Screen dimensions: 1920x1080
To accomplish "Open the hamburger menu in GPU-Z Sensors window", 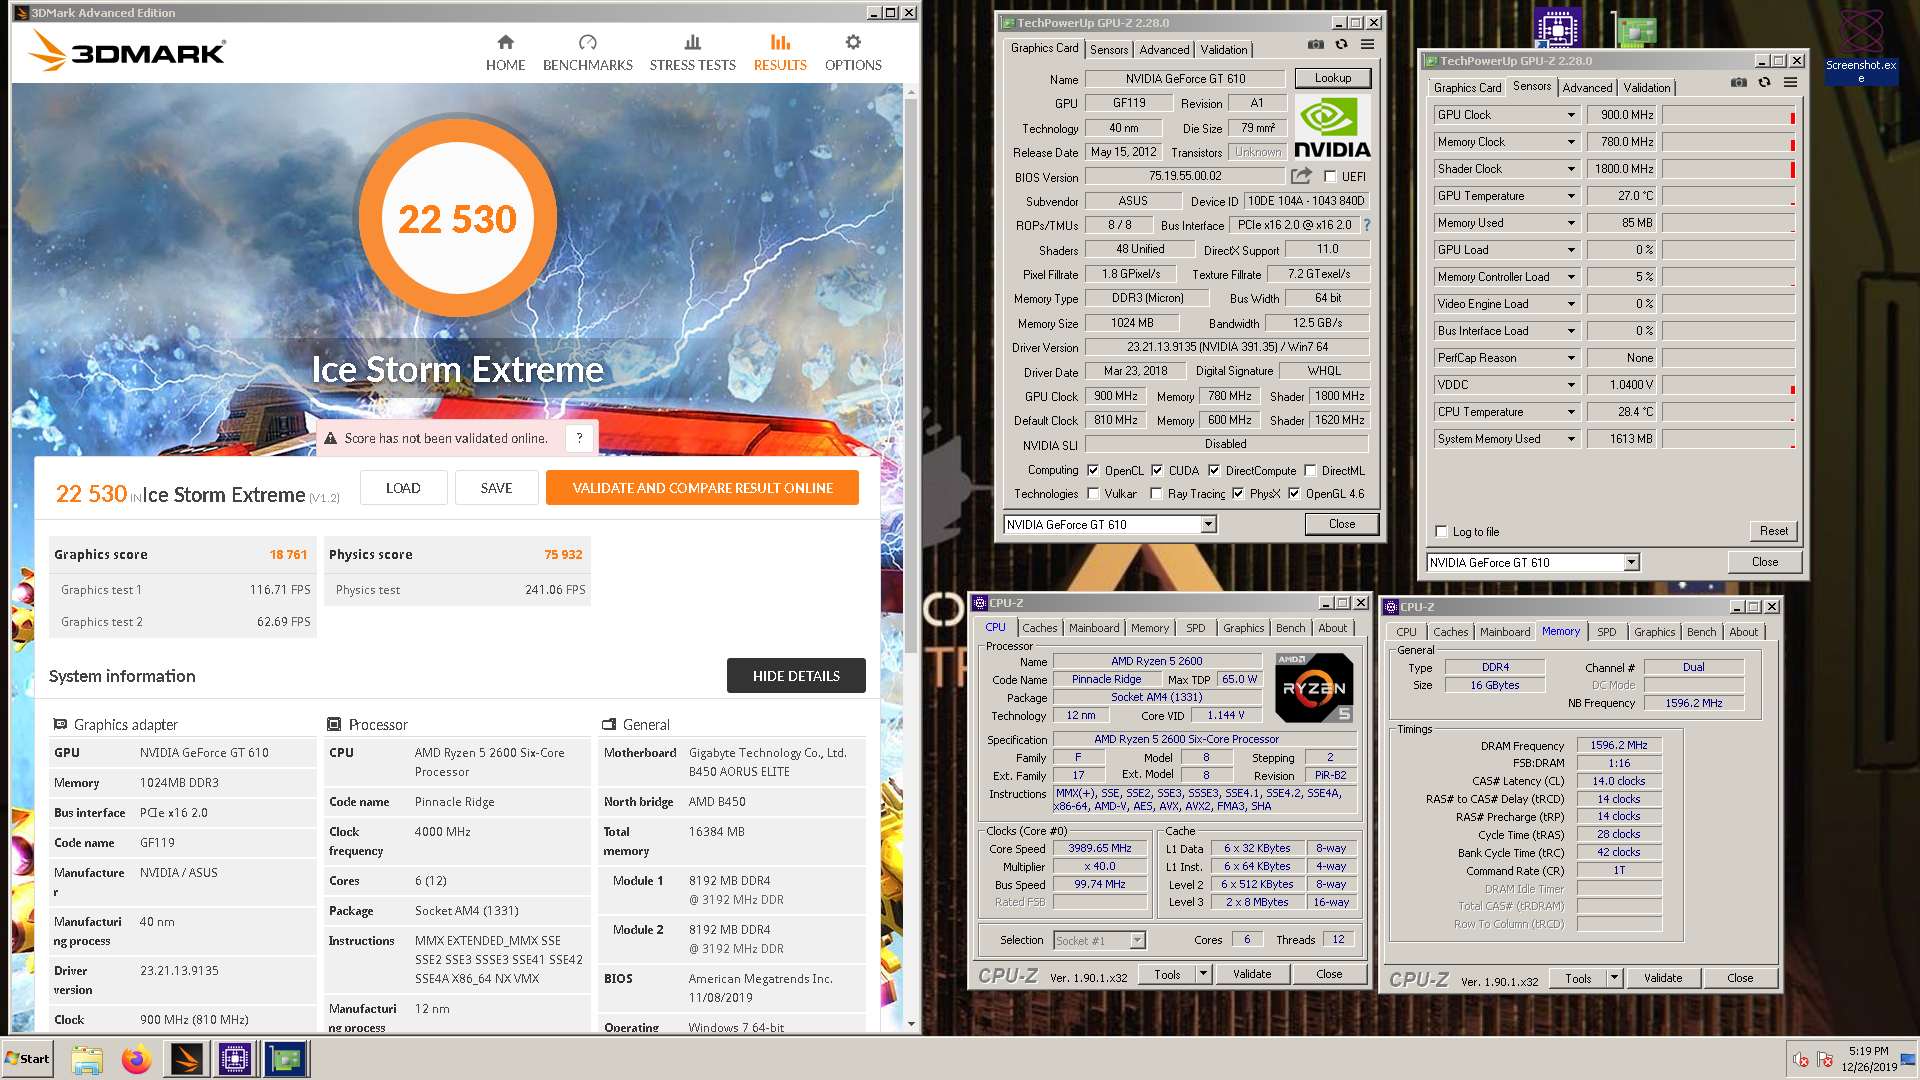I will [x=1790, y=83].
